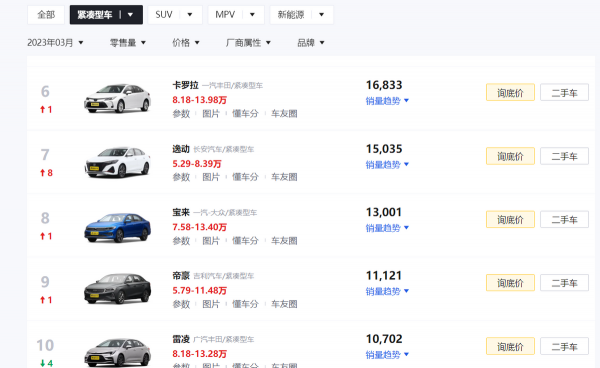Click the 雷凌 car thumbnail

(x=117, y=353)
